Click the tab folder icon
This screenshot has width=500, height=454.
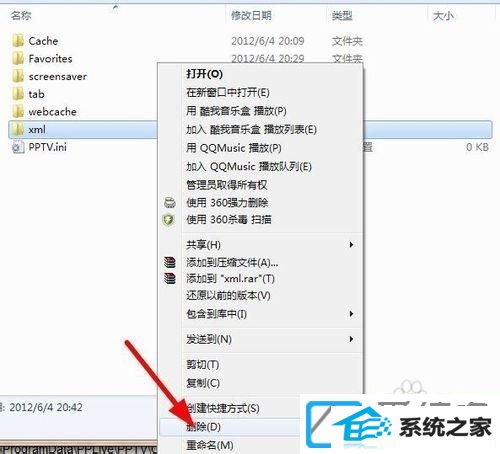pos(18,94)
